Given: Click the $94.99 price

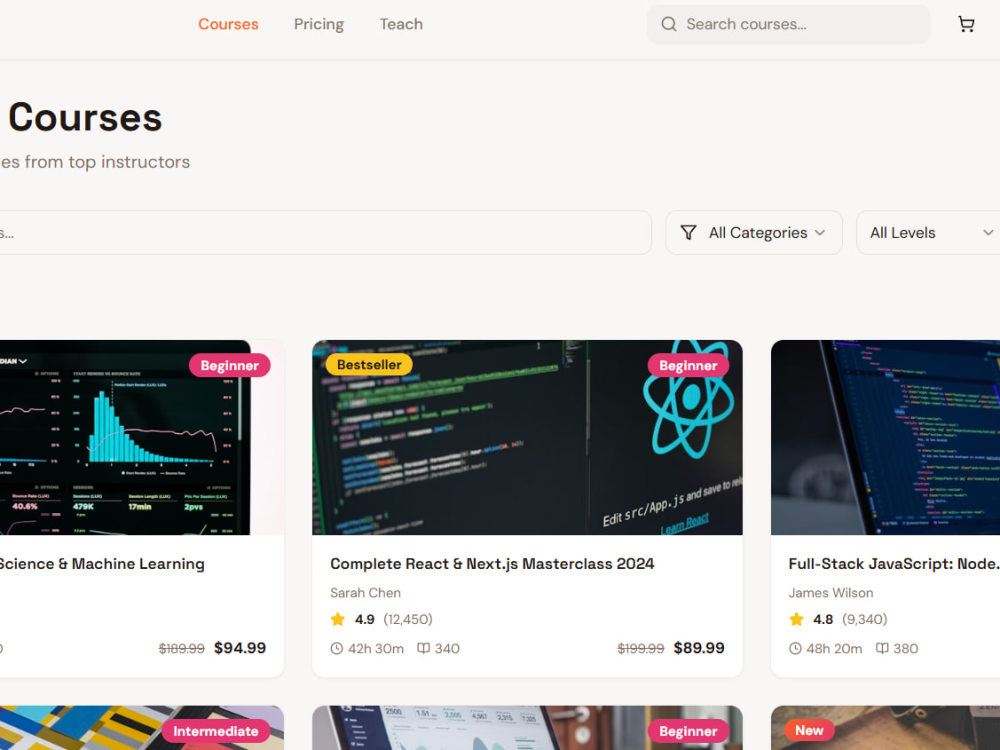Looking at the screenshot, I should click(x=240, y=648).
